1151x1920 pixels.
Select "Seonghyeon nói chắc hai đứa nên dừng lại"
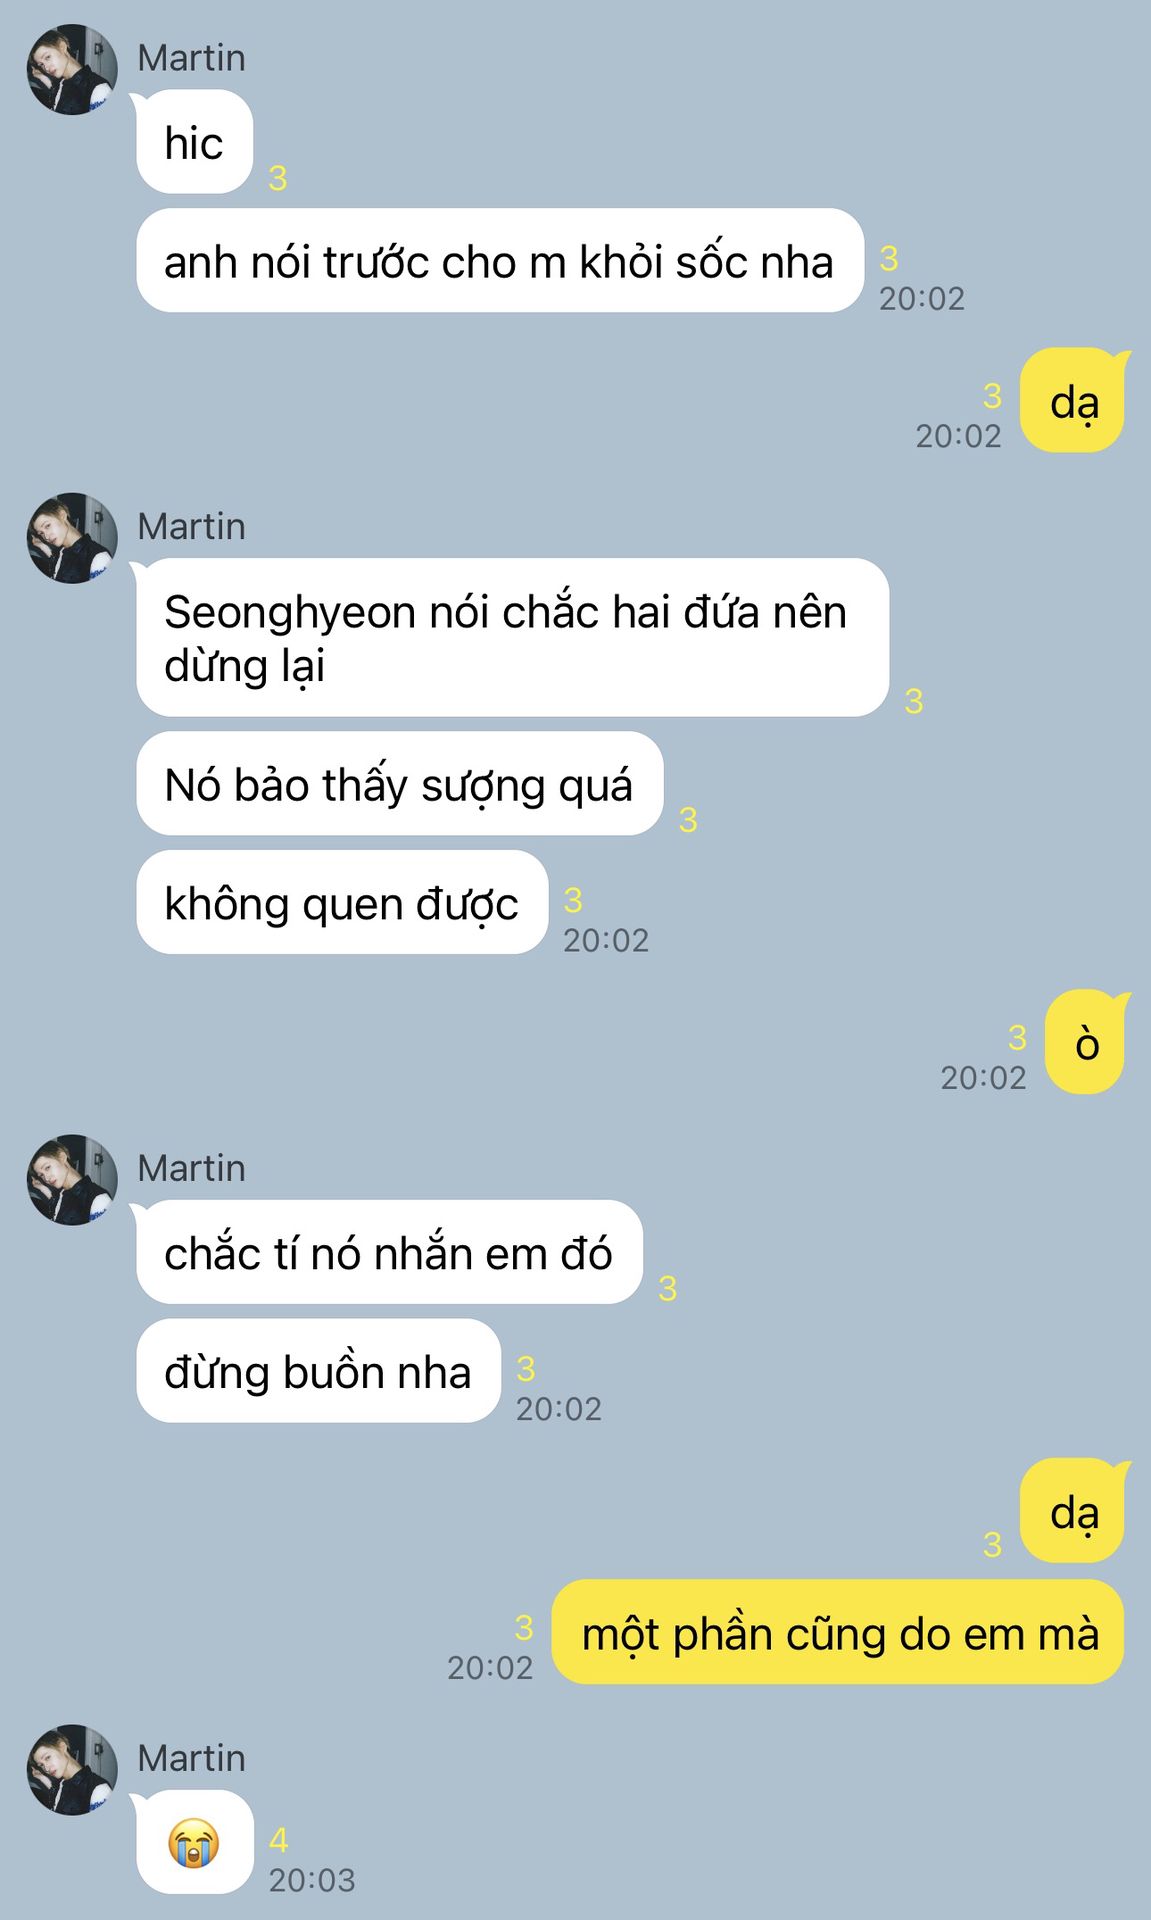[512, 638]
